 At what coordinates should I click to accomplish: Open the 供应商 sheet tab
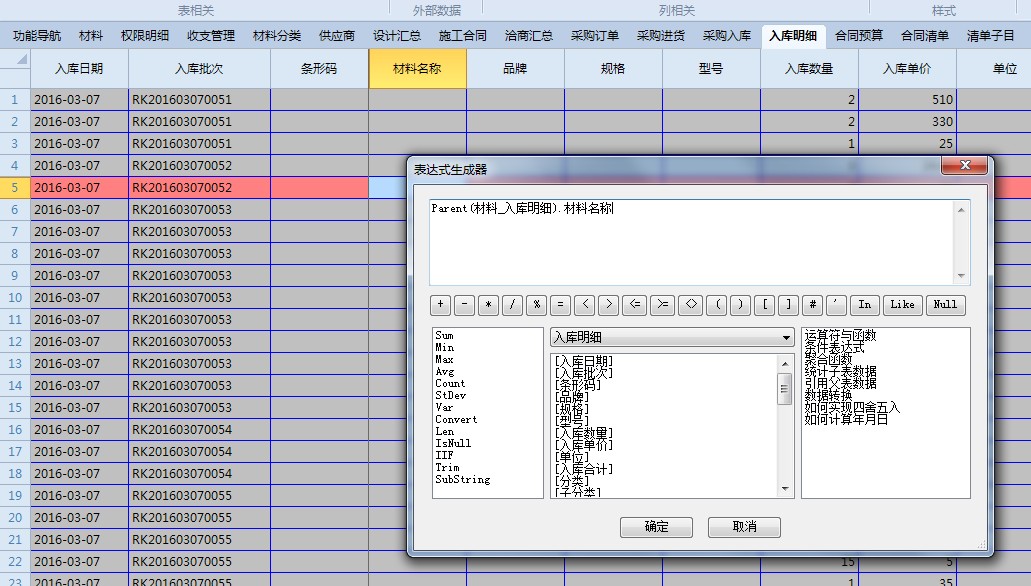(x=337, y=36)
